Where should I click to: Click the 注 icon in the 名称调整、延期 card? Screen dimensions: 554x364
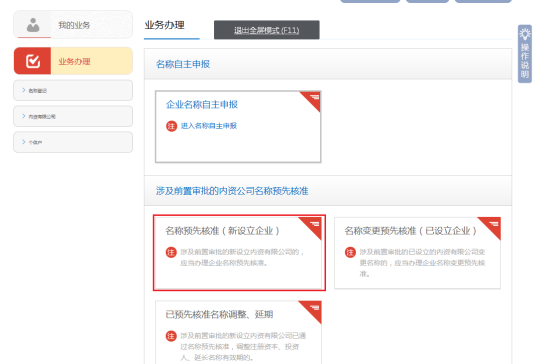[171, 336]
